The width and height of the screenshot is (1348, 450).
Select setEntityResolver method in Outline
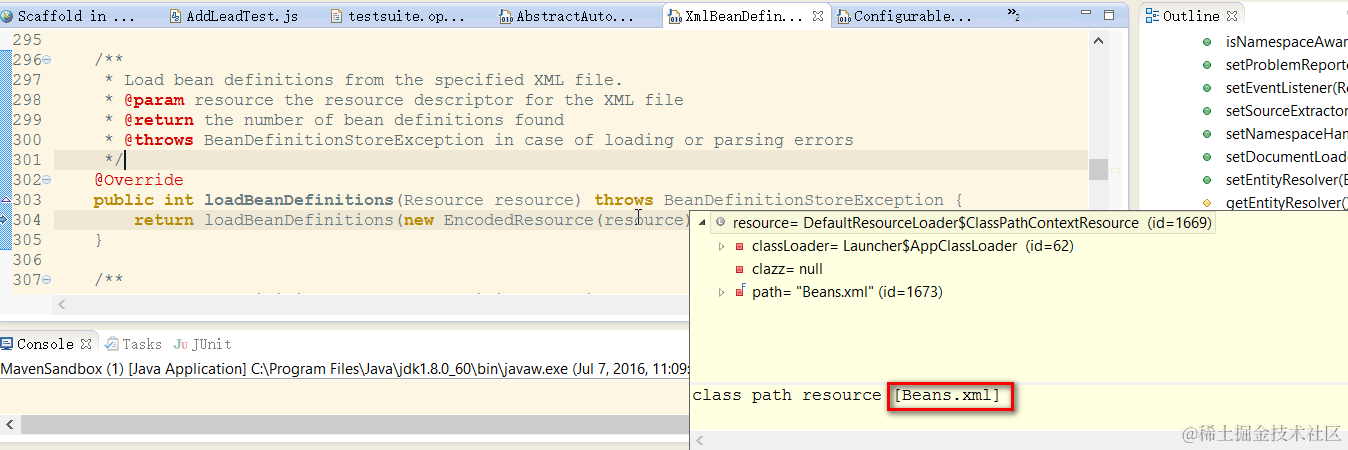1286,180
